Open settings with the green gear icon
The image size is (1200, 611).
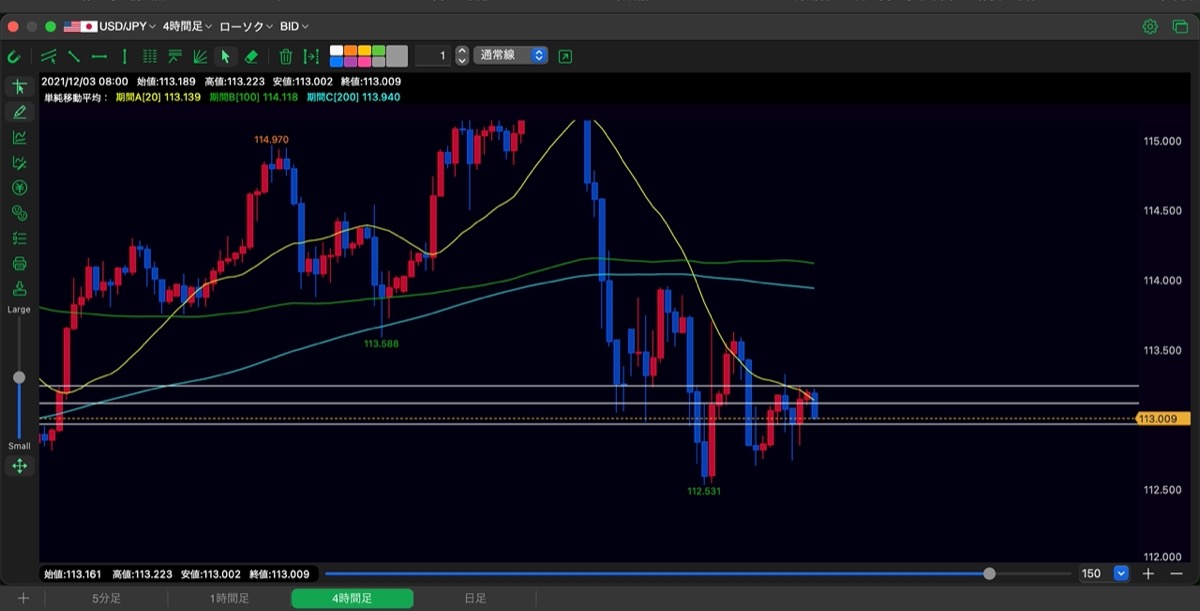1150,26
